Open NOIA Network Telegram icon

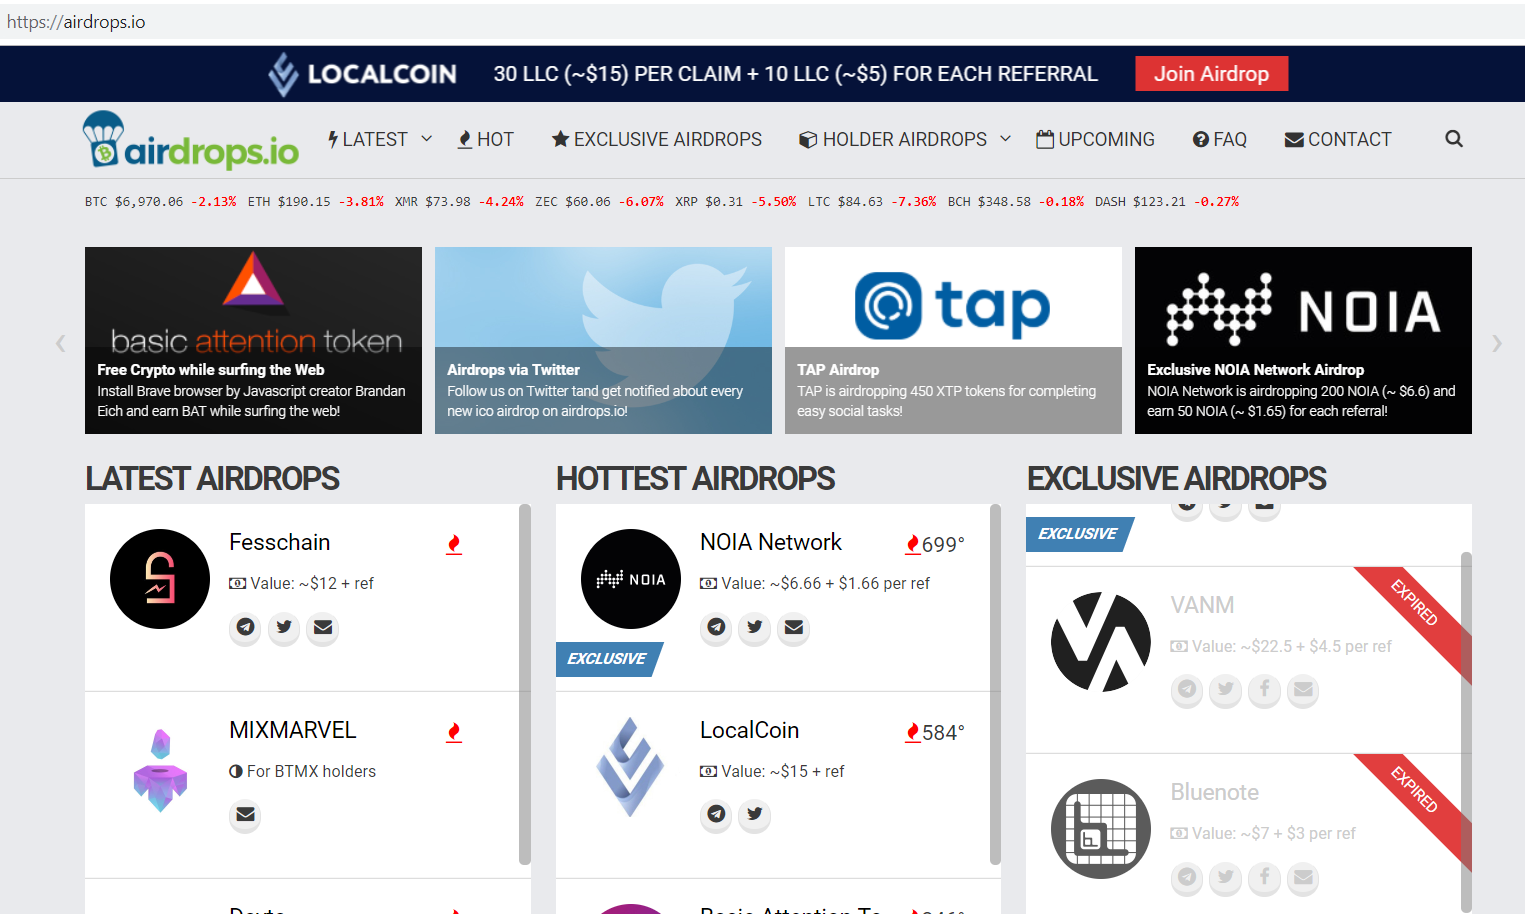coord(716,627)
